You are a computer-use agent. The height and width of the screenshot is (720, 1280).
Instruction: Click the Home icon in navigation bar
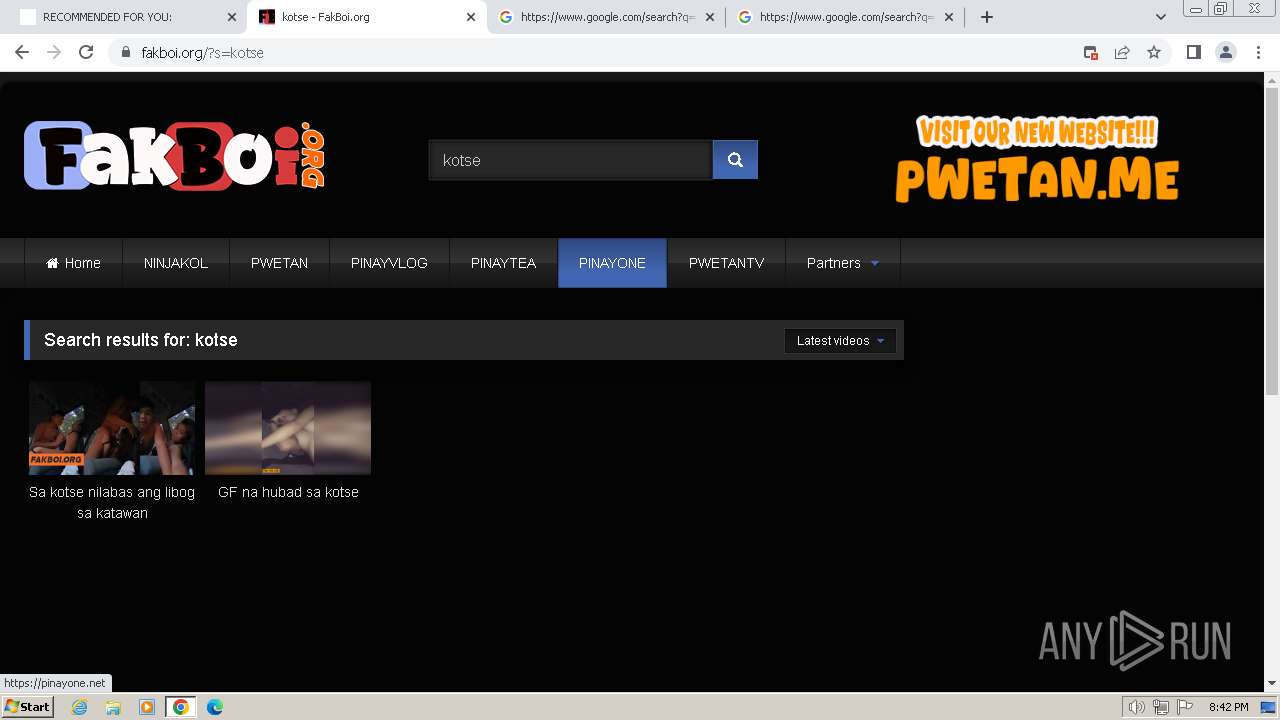[52, 263]
